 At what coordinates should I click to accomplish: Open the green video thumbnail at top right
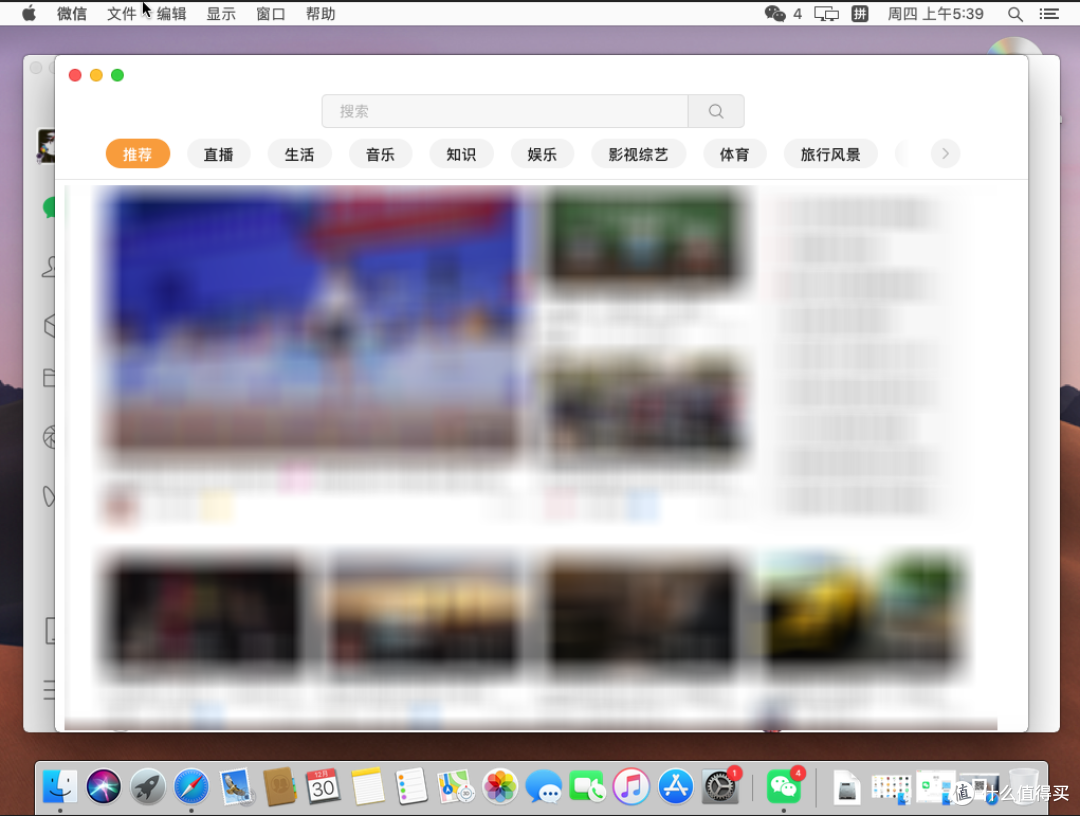(643, 238)
